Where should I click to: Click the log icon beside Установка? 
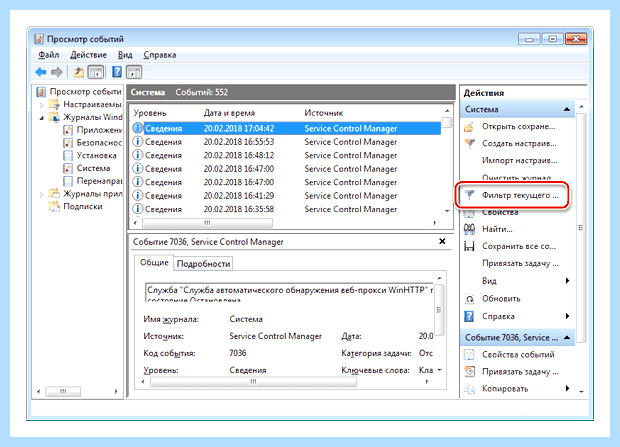tap(68, 155)
